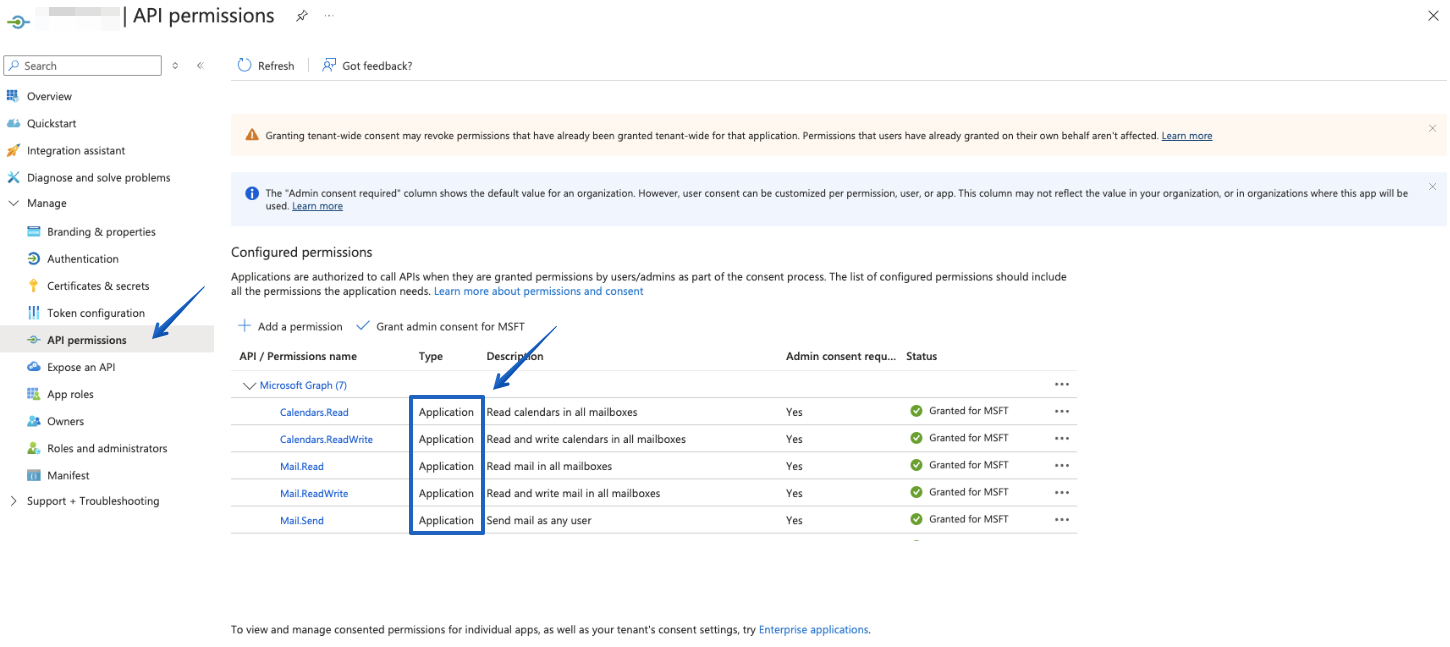1450x647 pixels.
Task: Click 'Send mail as any user' description
Action: point(539,520)
